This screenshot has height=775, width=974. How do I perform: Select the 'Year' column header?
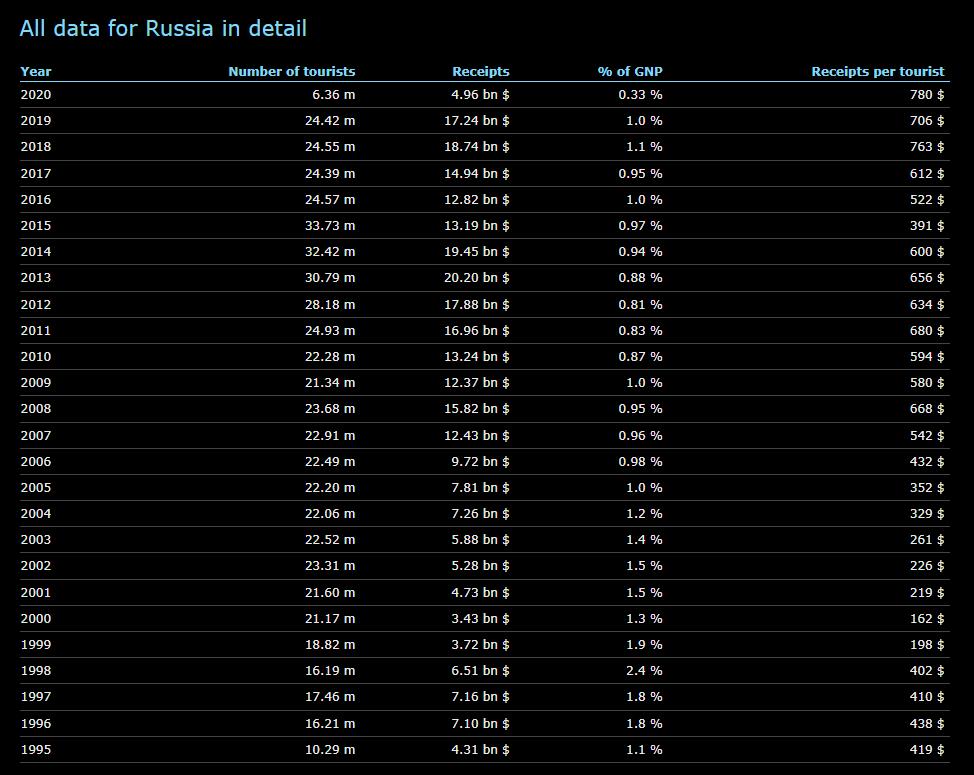tap(36, 71)
